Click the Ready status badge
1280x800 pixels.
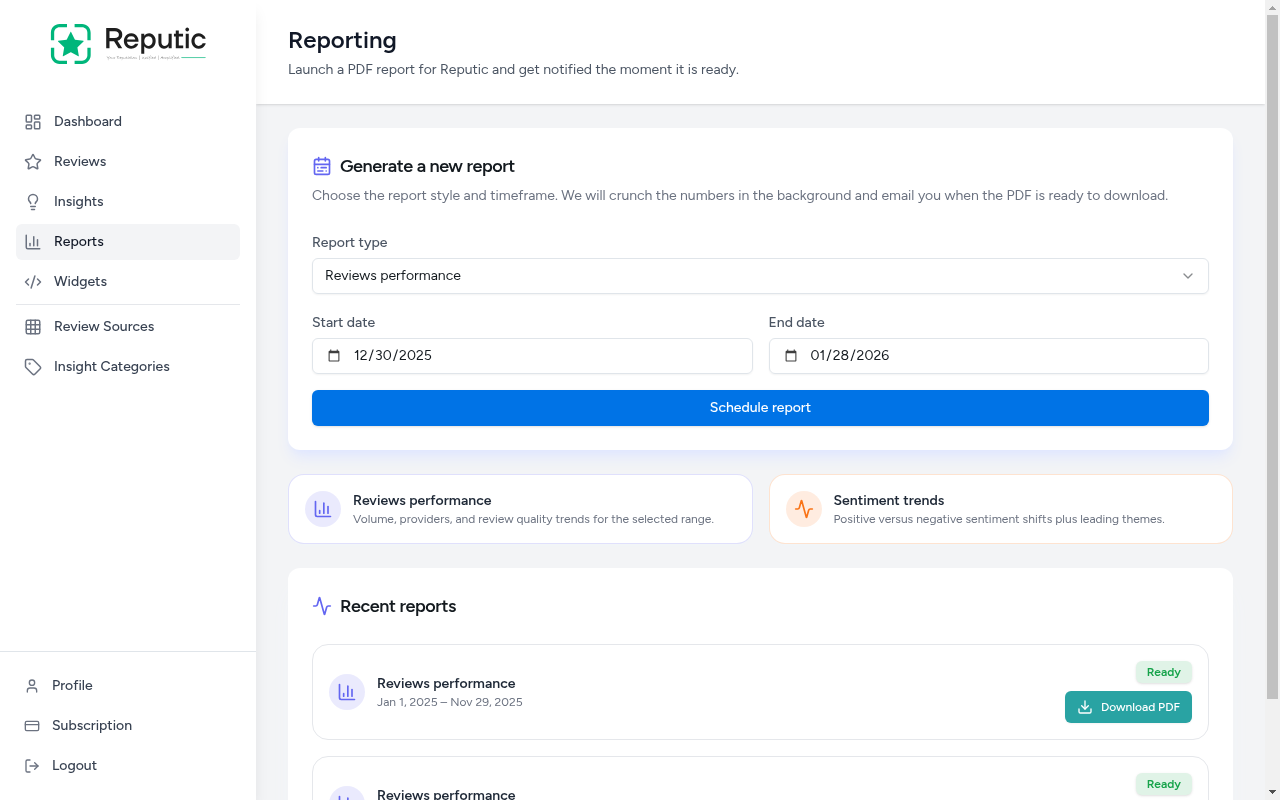tap(1163, 672)
